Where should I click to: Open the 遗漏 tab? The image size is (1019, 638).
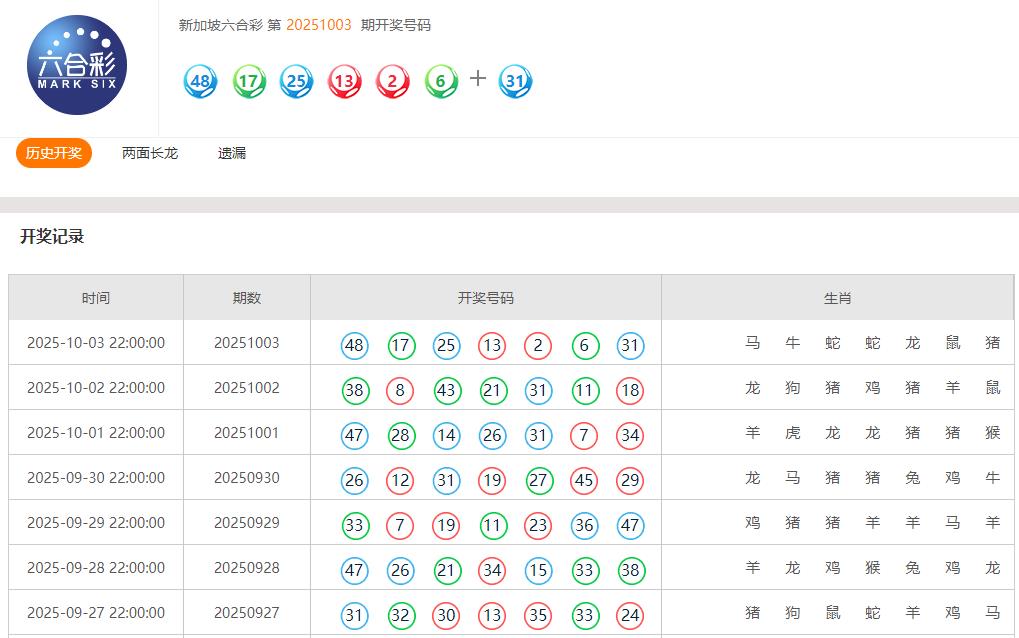coord(232,153)
